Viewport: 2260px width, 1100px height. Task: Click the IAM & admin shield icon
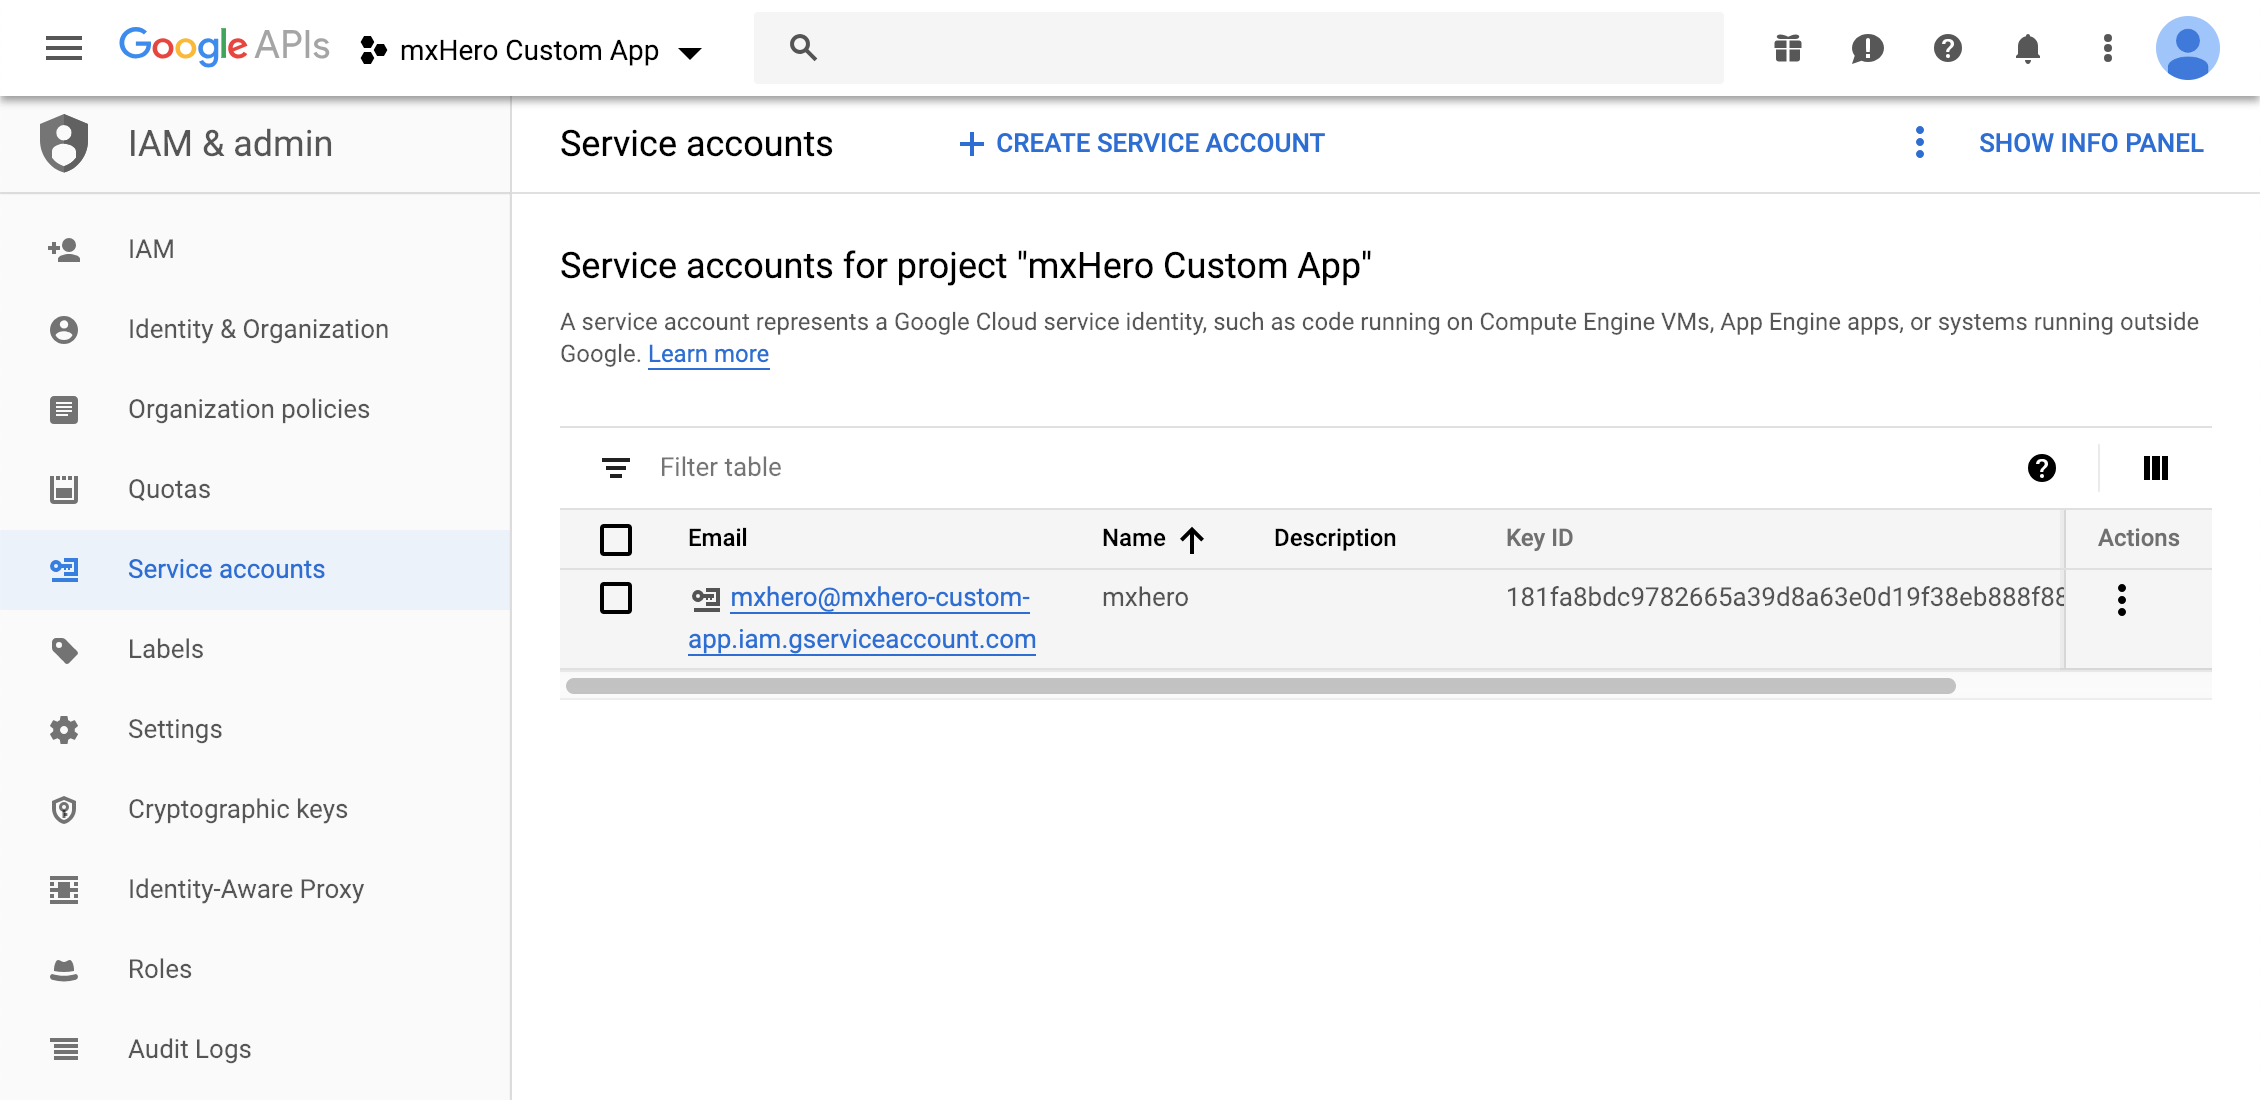64,143
